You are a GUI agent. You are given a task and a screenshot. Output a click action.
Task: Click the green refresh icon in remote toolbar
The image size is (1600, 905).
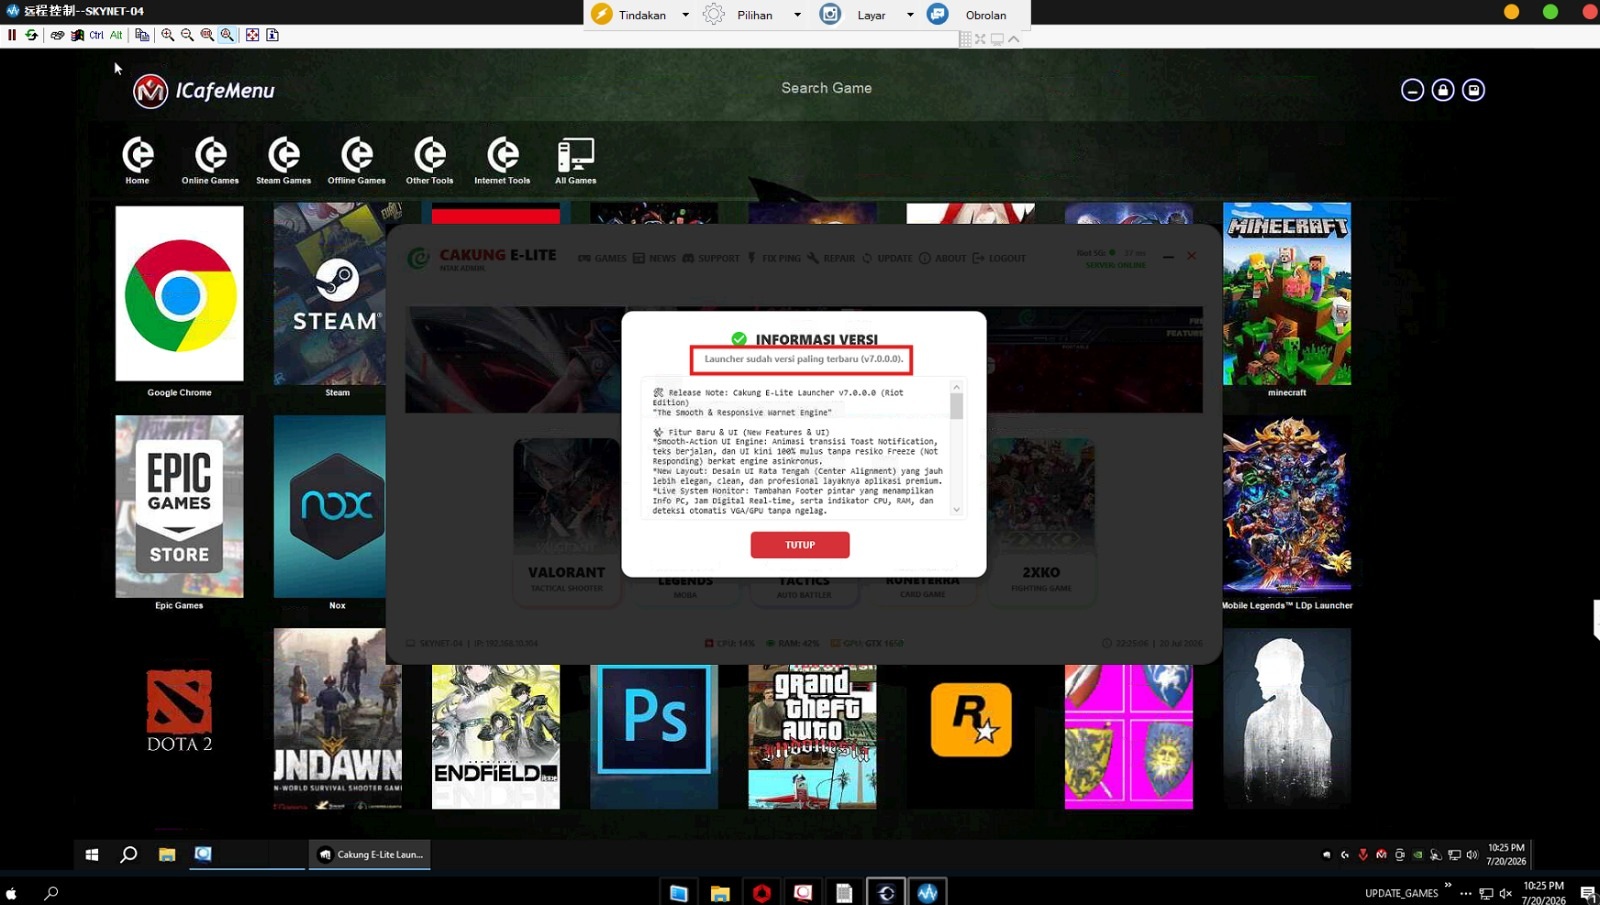tap(32, 35)
